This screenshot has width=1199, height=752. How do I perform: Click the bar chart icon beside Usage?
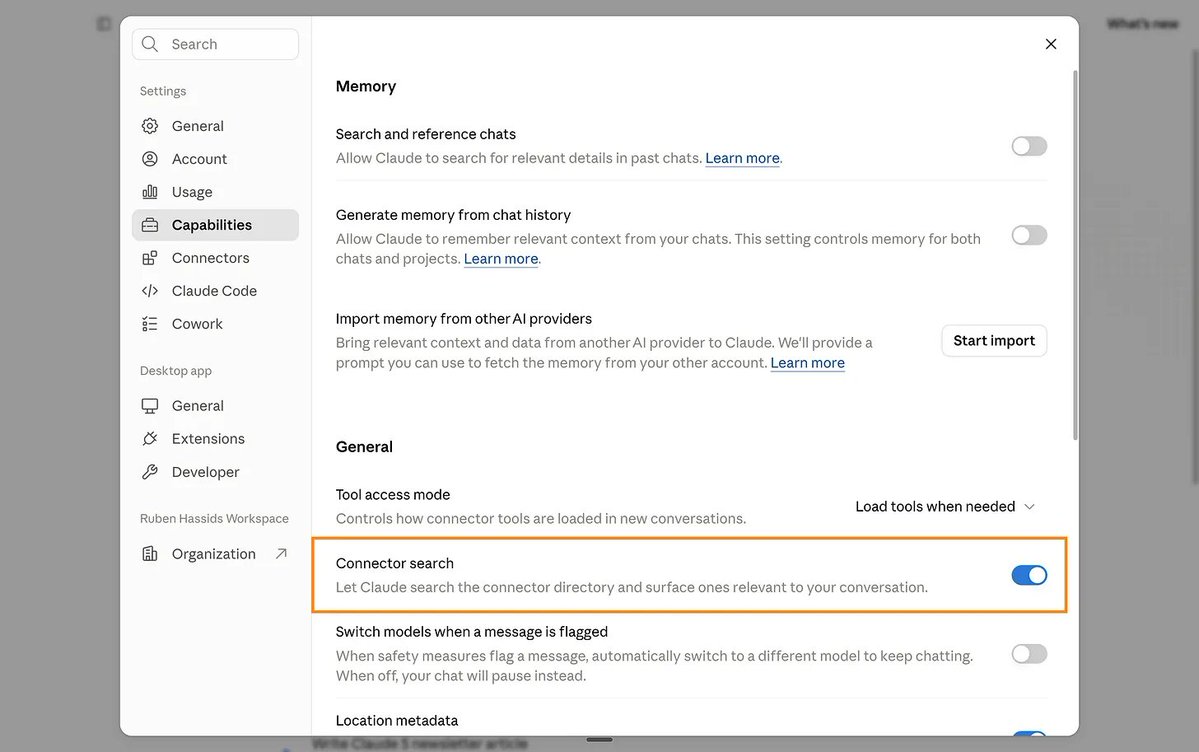pyautogui.click(x=150, y=191)
